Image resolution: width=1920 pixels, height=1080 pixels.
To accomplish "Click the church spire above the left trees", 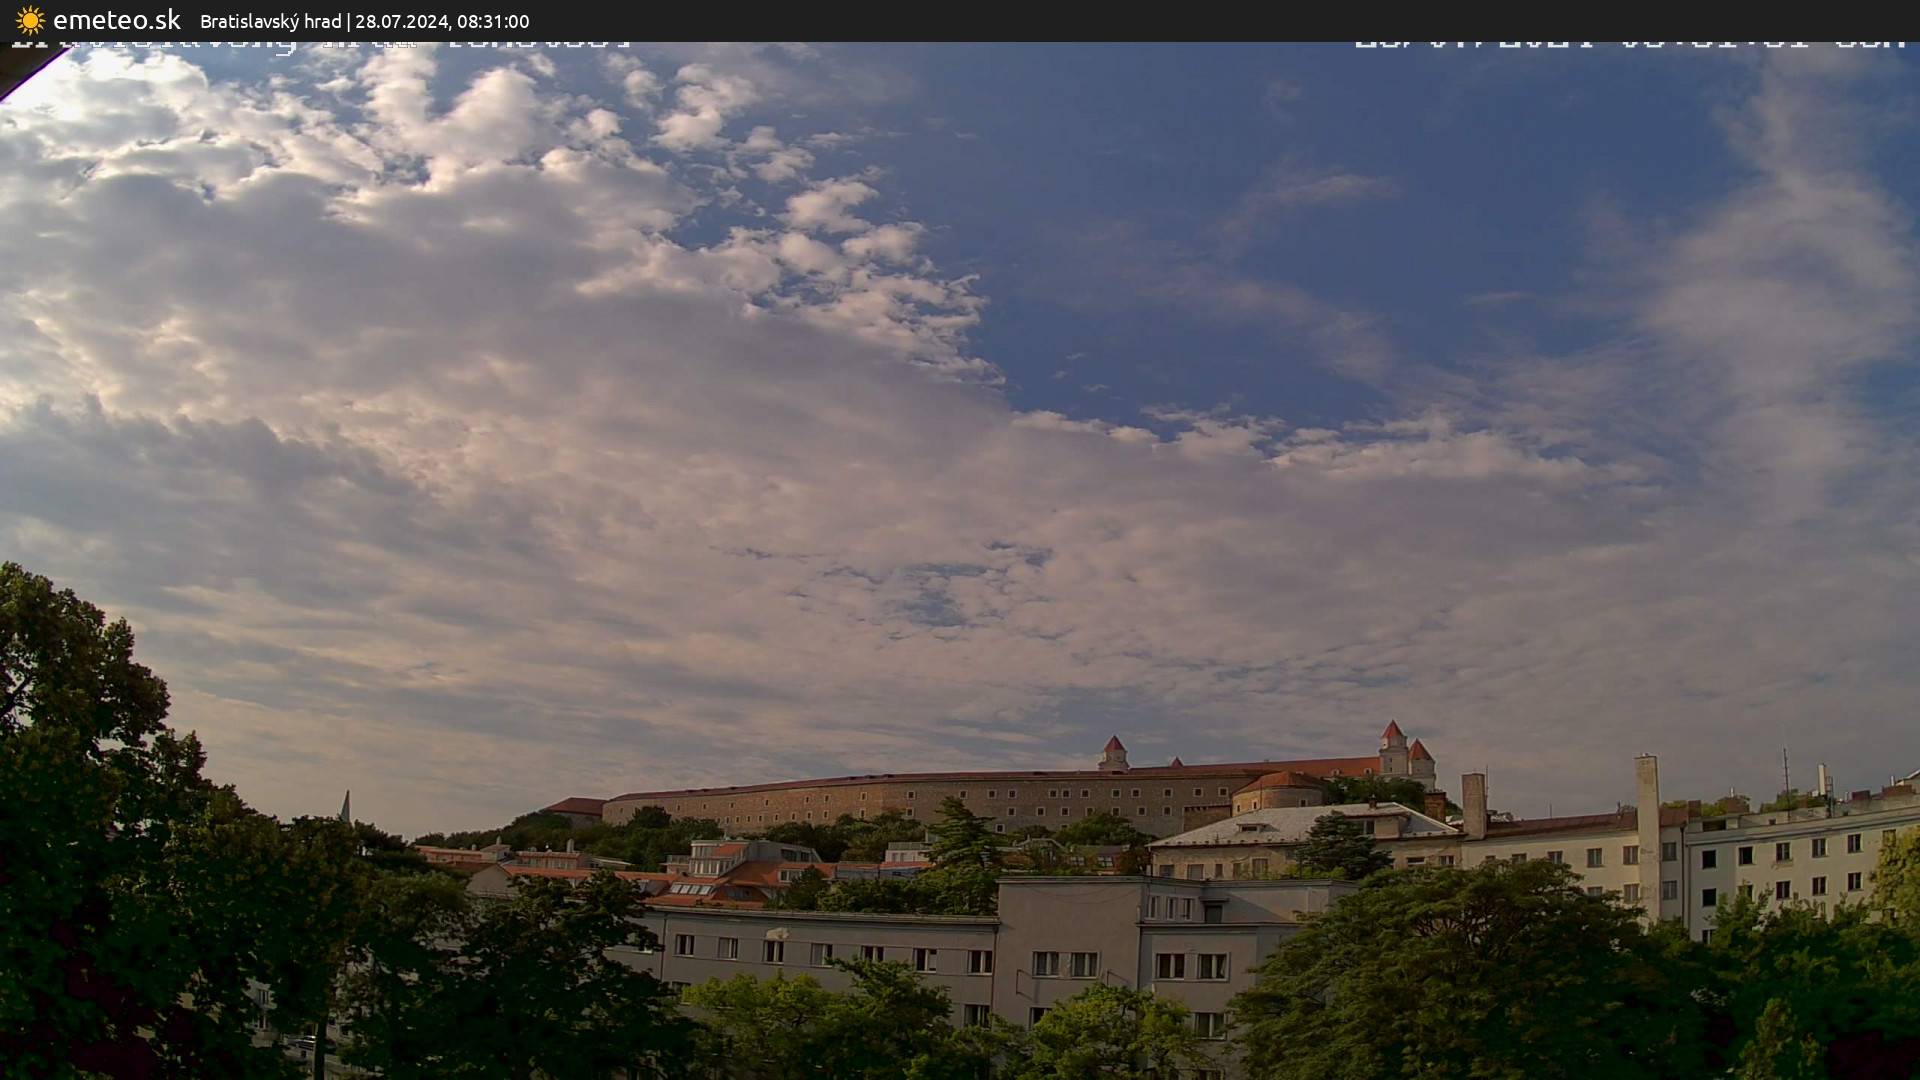I will (345, 805).
